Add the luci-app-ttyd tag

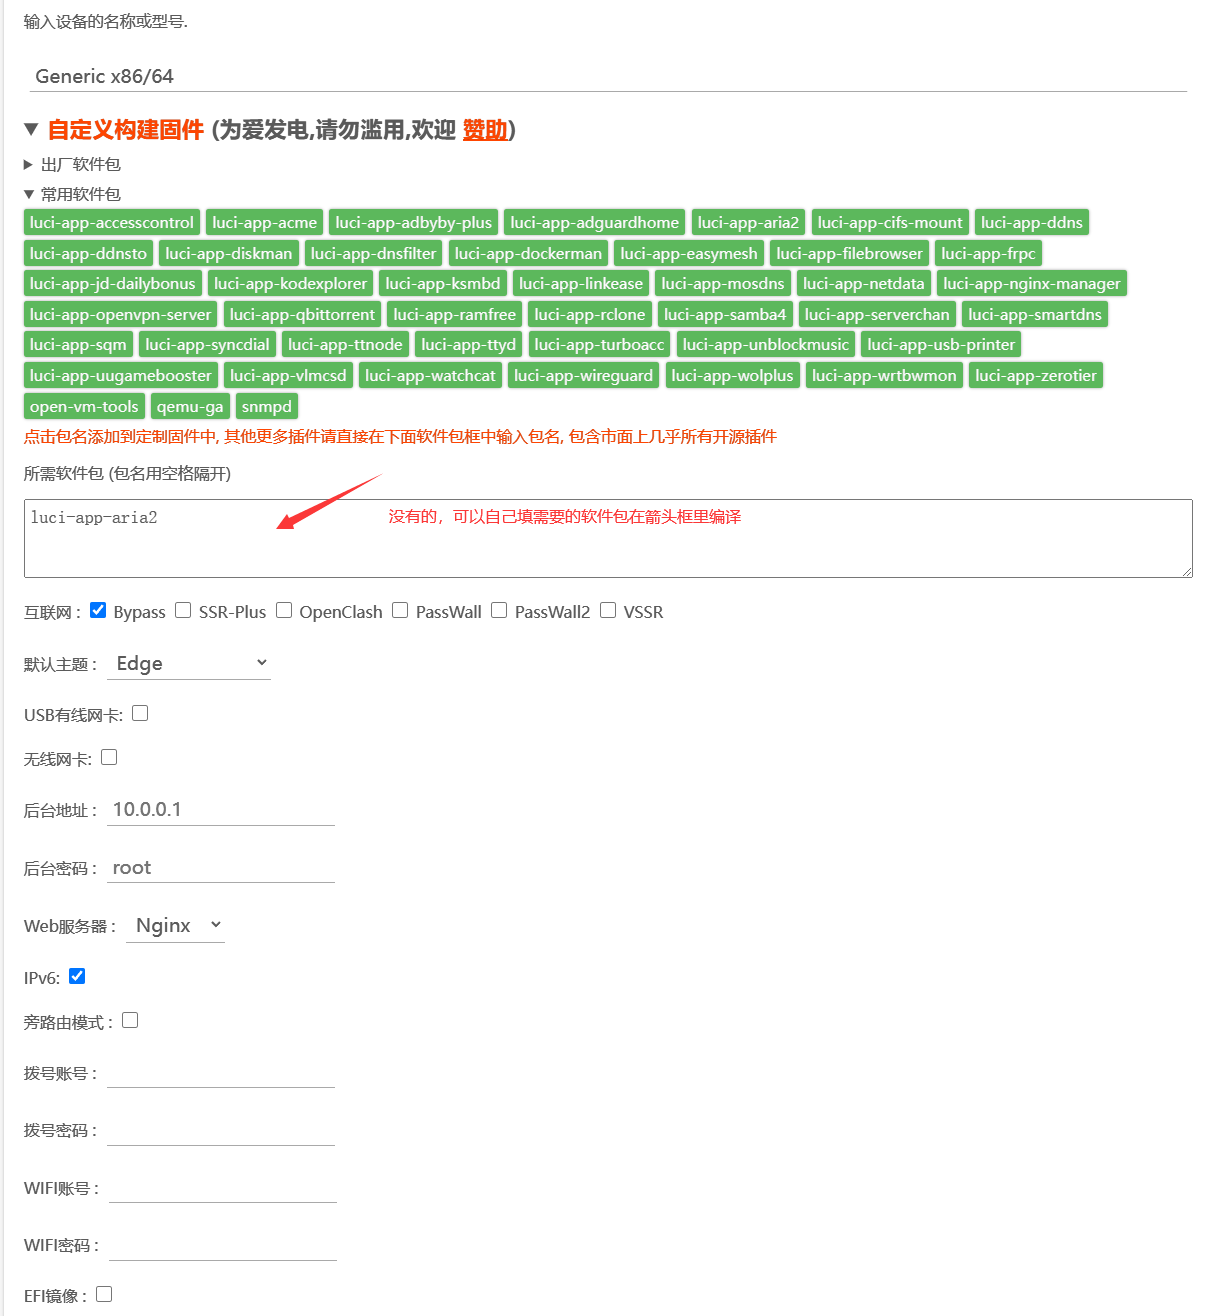(469, 344)
